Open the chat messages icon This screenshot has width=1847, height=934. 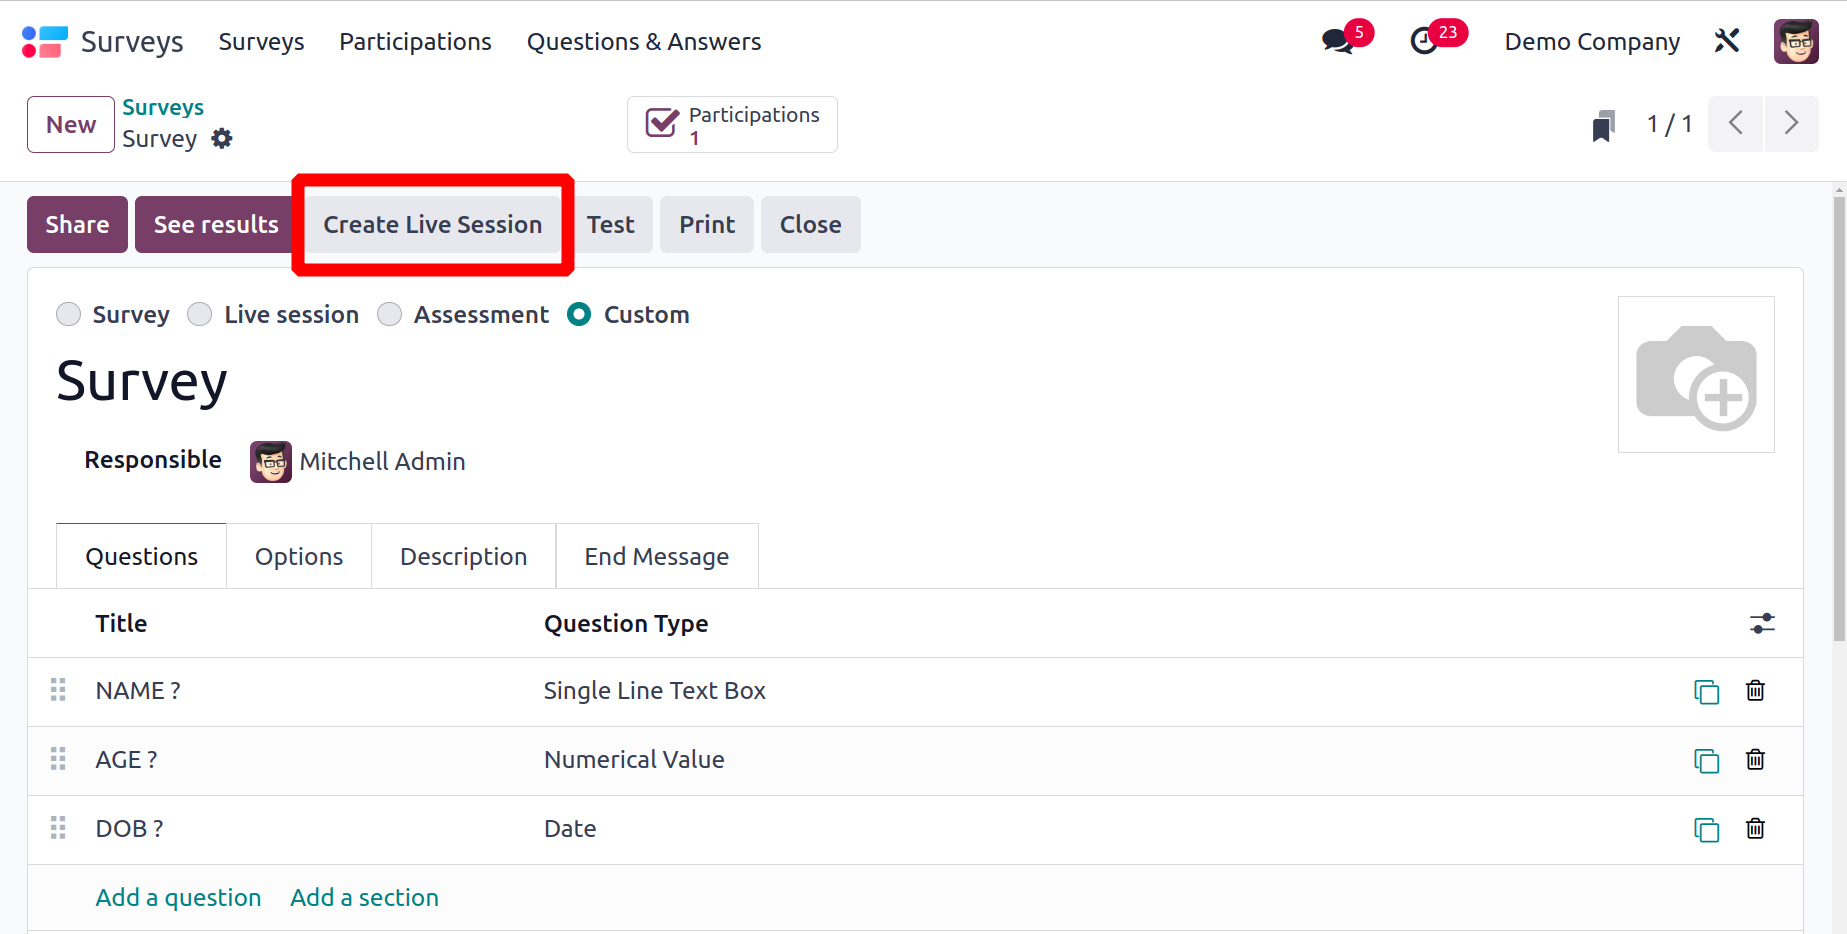(1337, 41)
